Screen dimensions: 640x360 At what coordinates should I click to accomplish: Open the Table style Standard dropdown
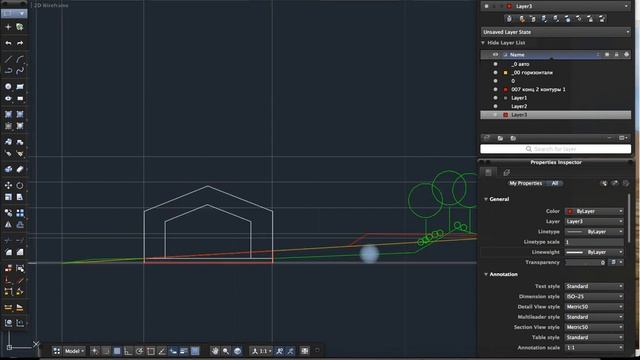[594, 337]
